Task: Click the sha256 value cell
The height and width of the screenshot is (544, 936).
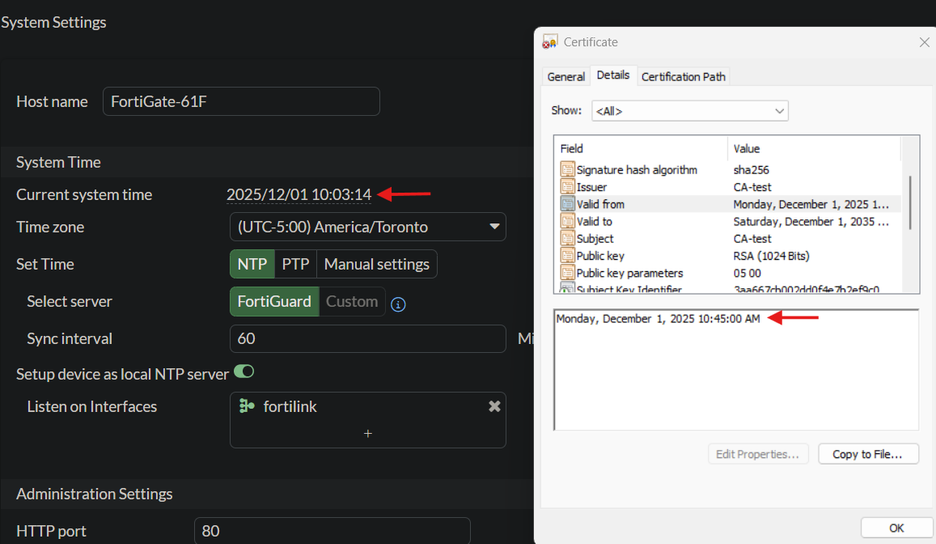Action: click(x=751, y=170)
